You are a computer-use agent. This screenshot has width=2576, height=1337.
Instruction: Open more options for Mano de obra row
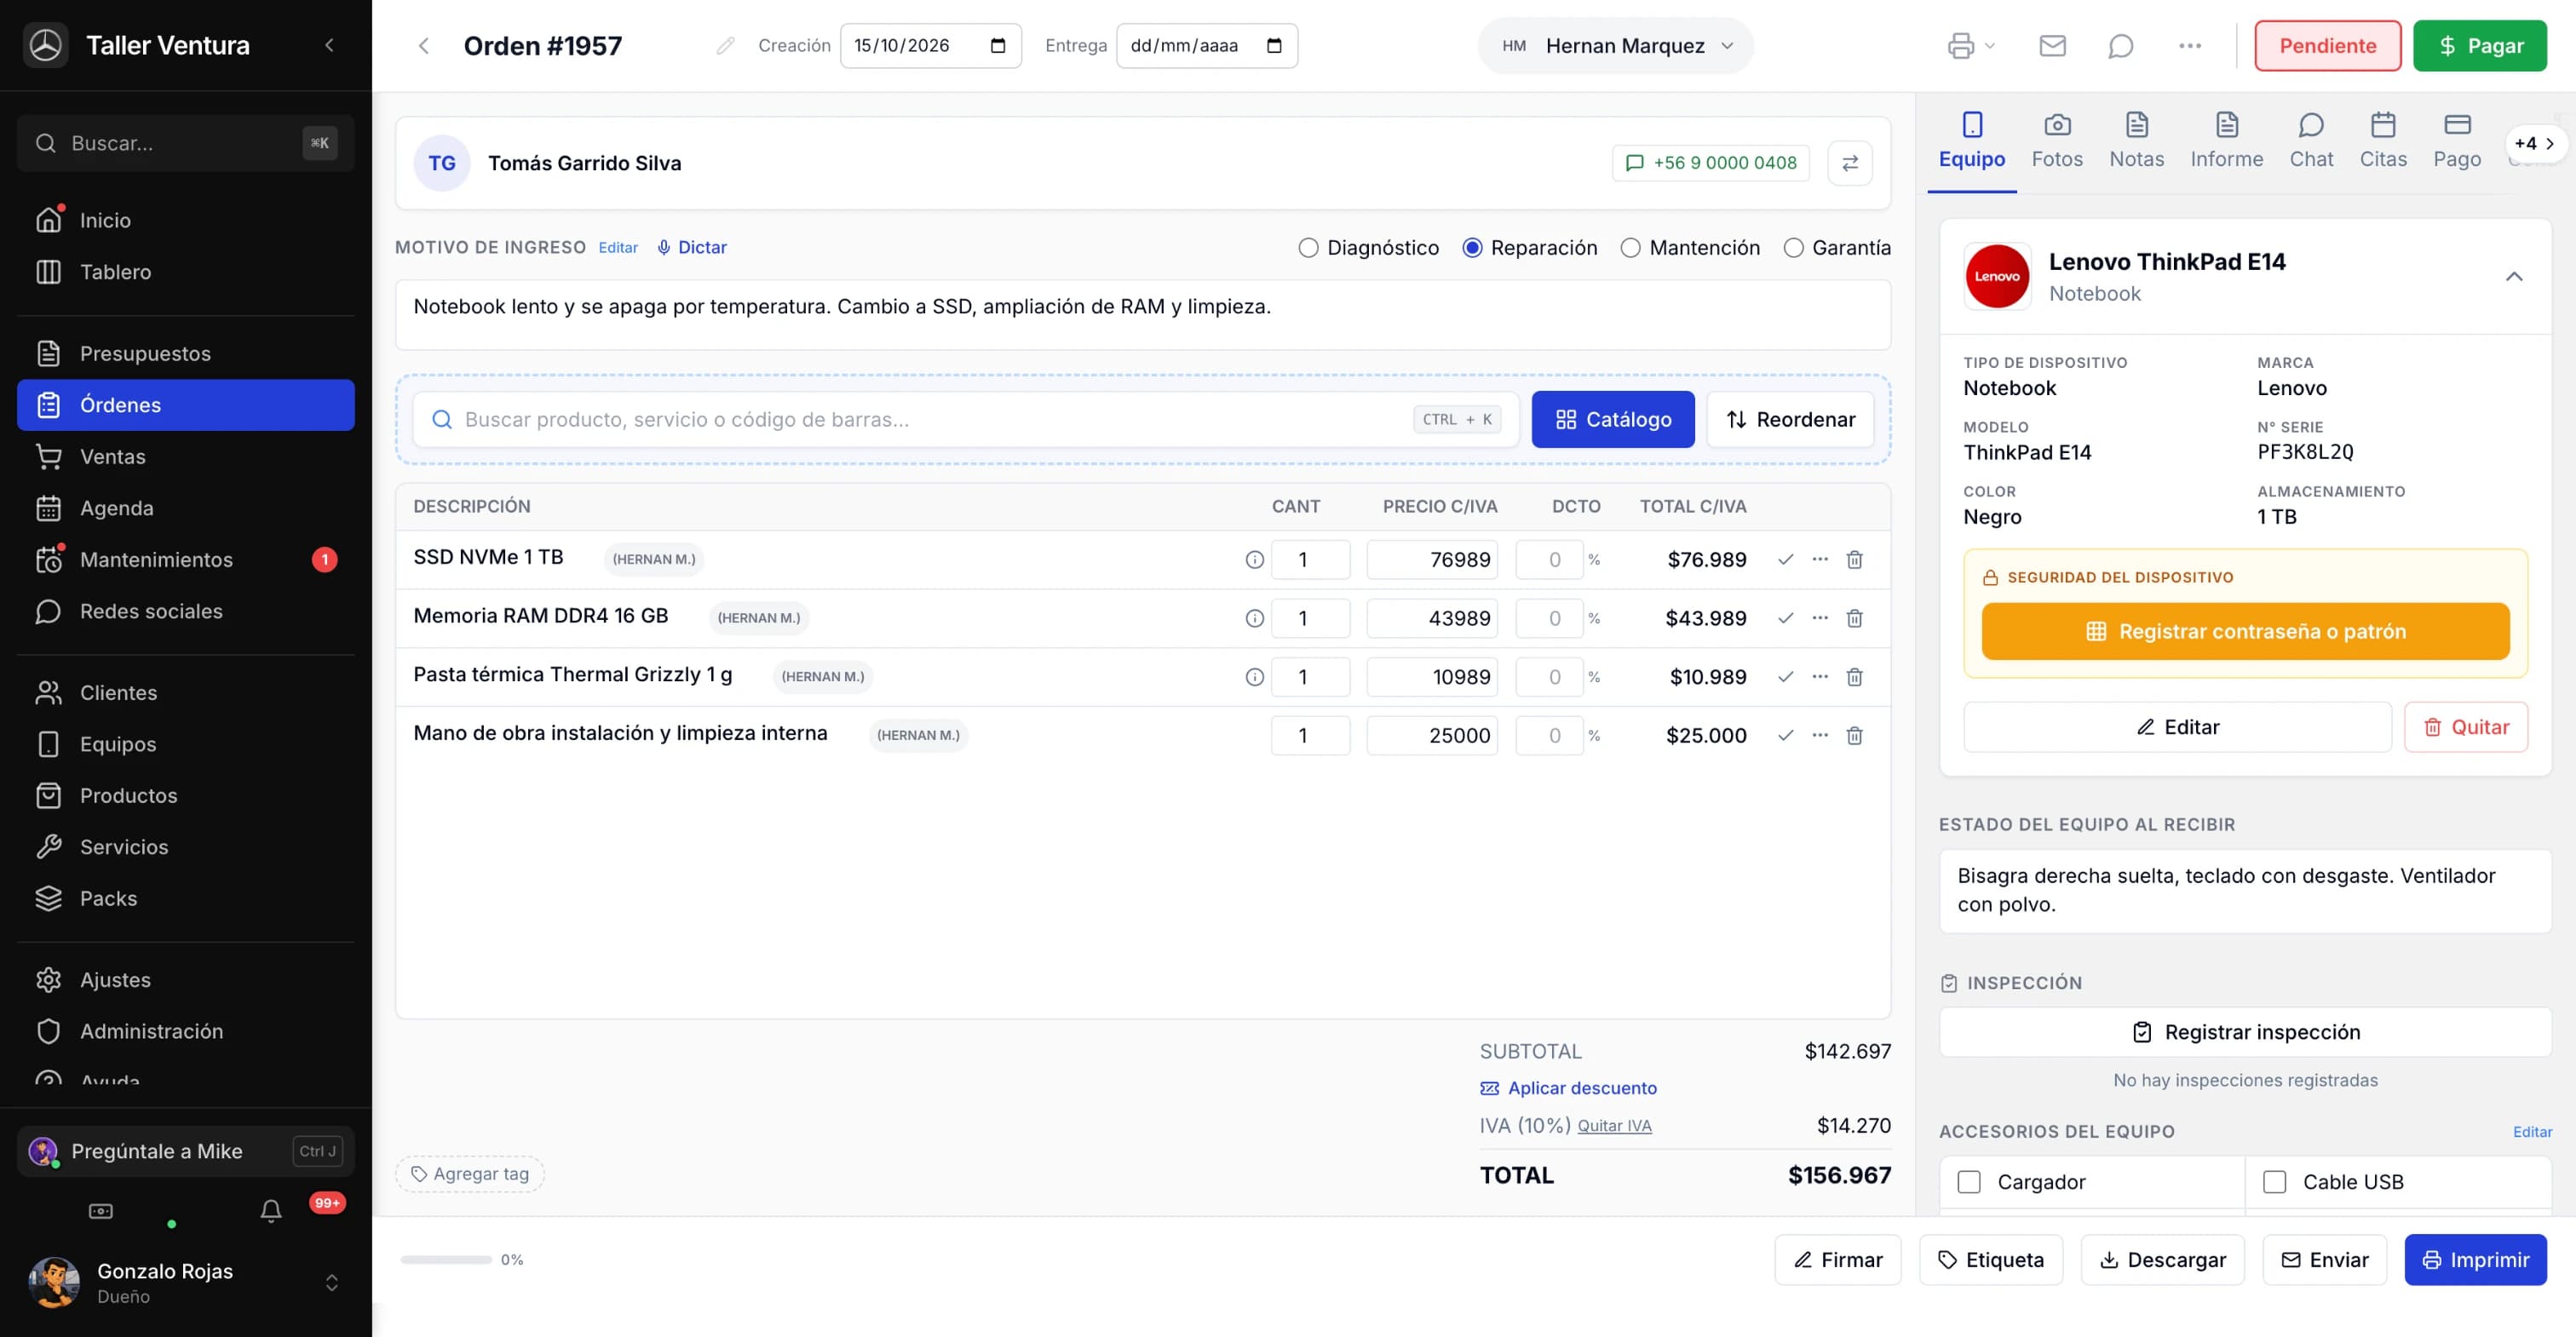pyautogui.click(x=1820, y=735)
